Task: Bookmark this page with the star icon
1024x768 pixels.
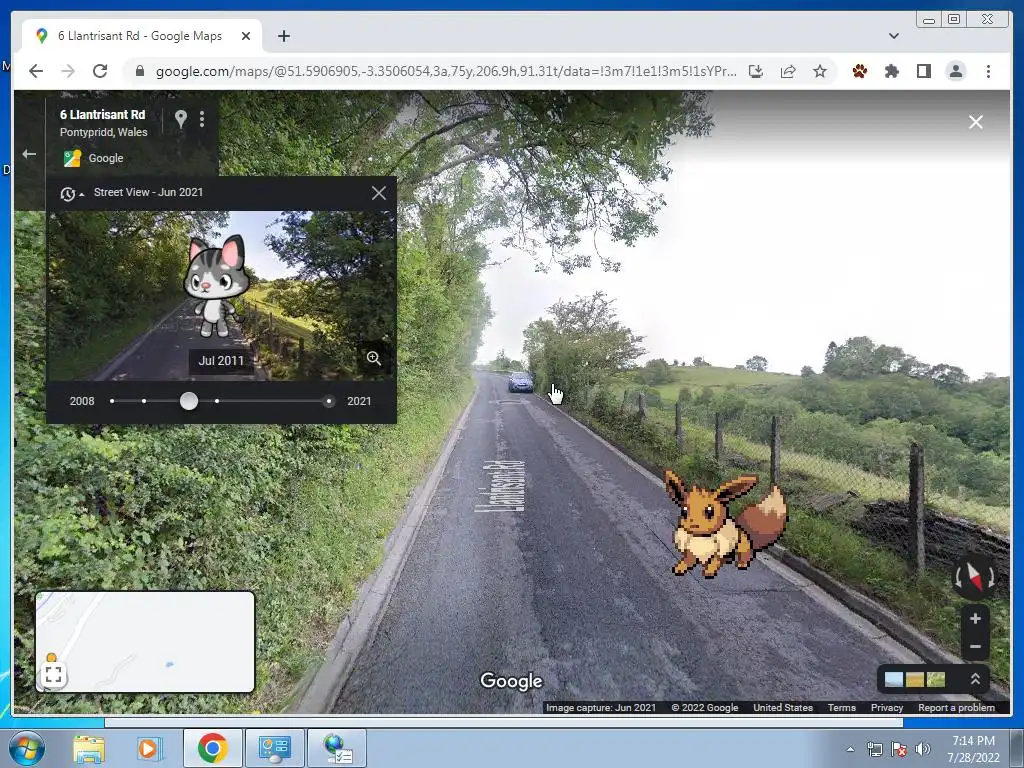Action: click(820, 71)
